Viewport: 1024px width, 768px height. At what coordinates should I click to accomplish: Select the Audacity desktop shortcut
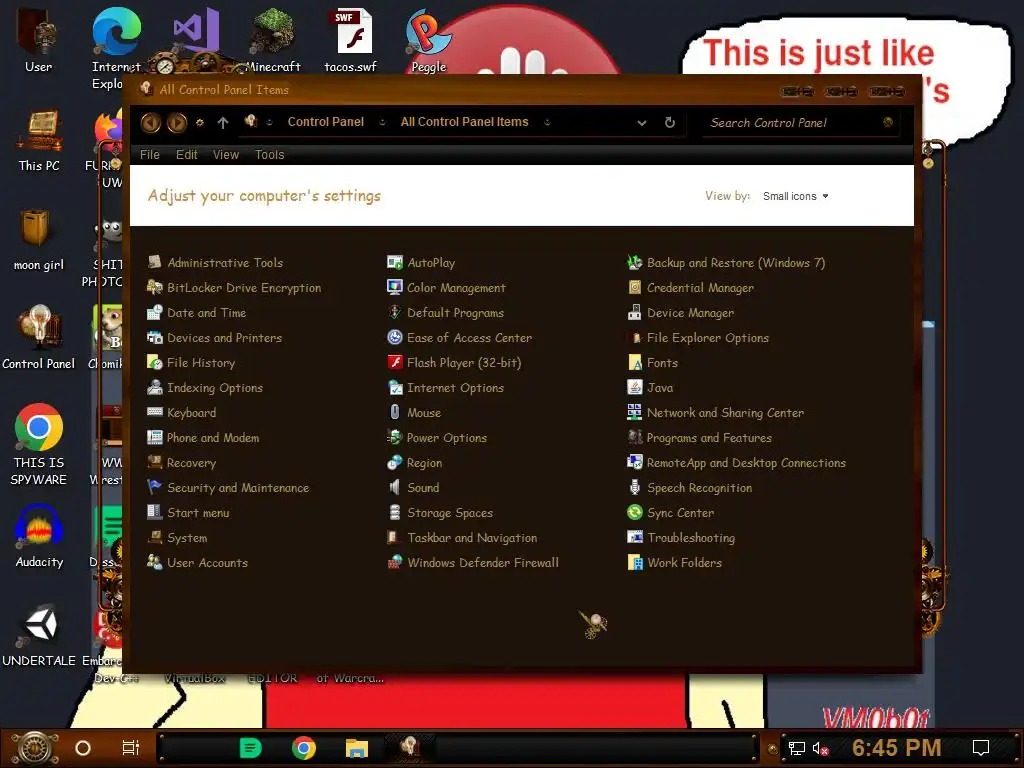tap(39, 537)
